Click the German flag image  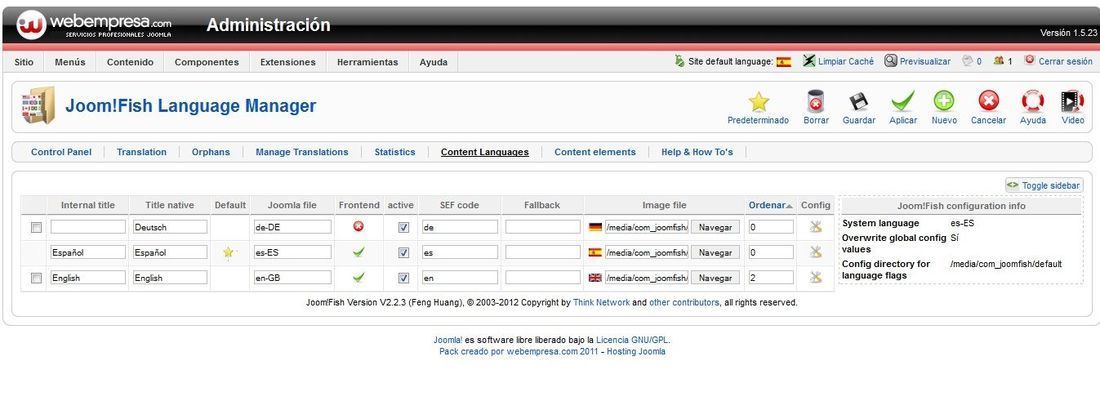(x=595, y=227)
